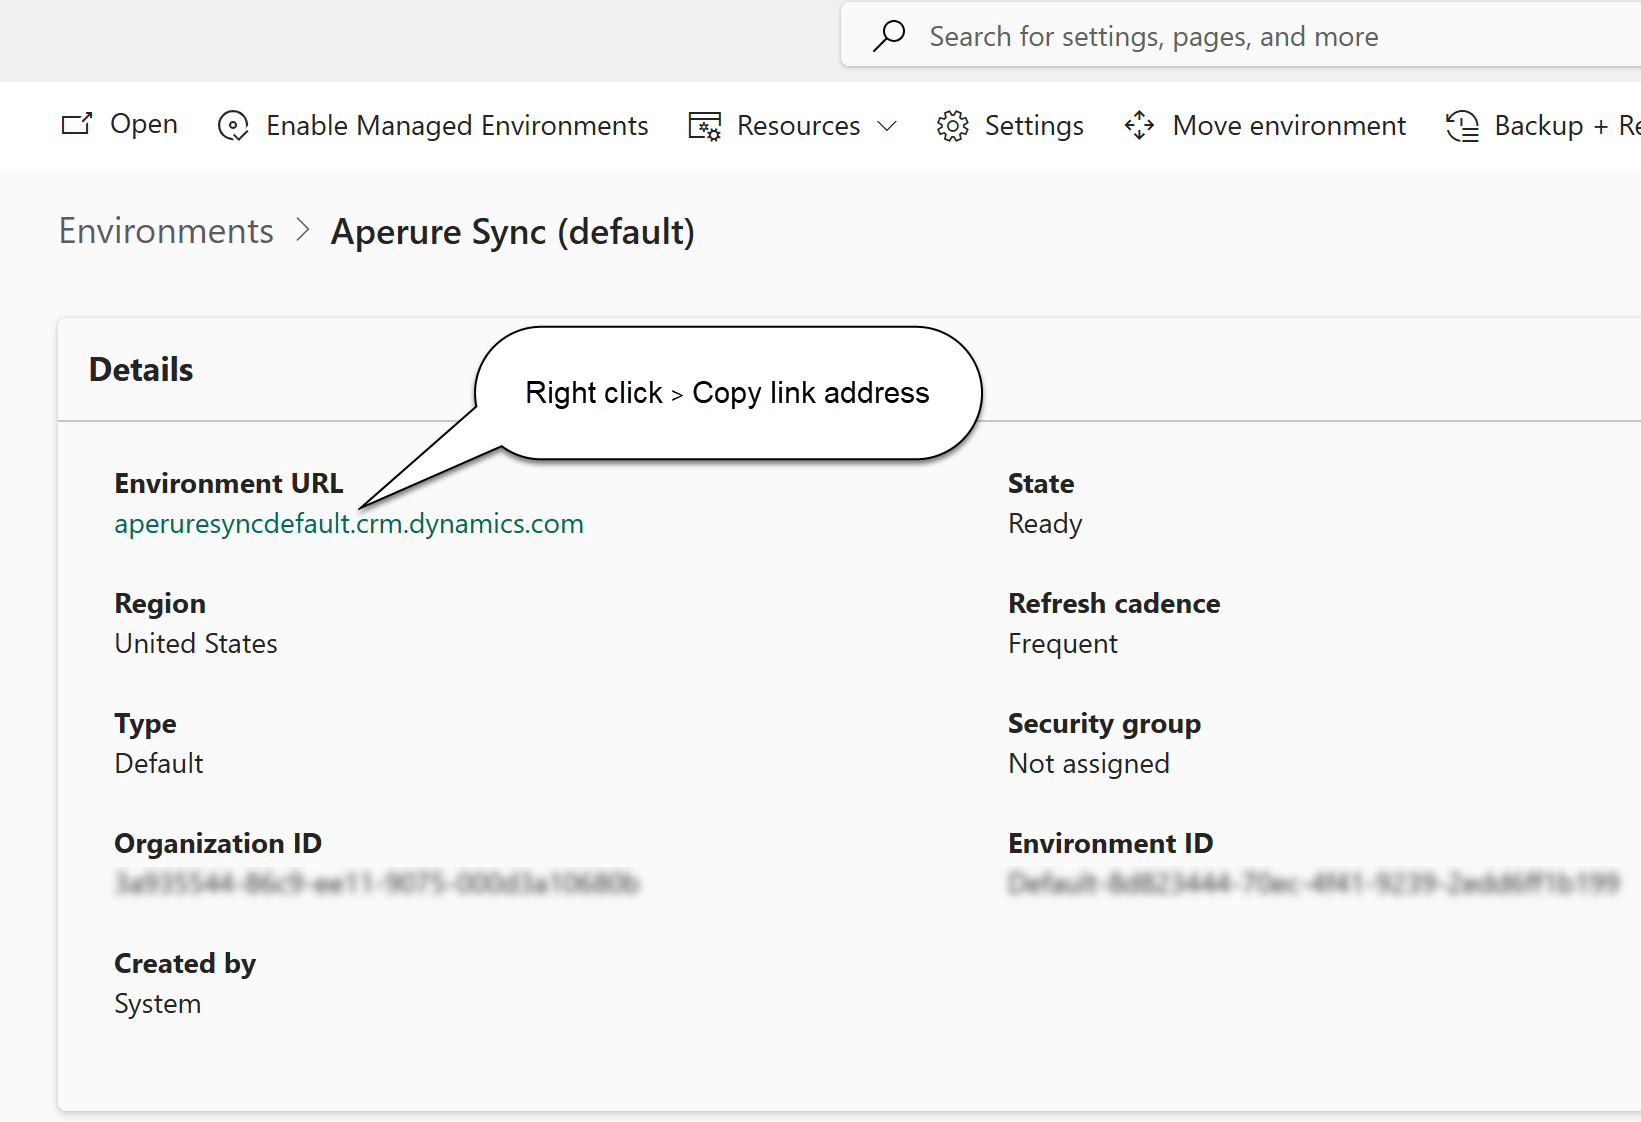Click the Aperure Sync (default) breadcrumb title

pos(512,232)
